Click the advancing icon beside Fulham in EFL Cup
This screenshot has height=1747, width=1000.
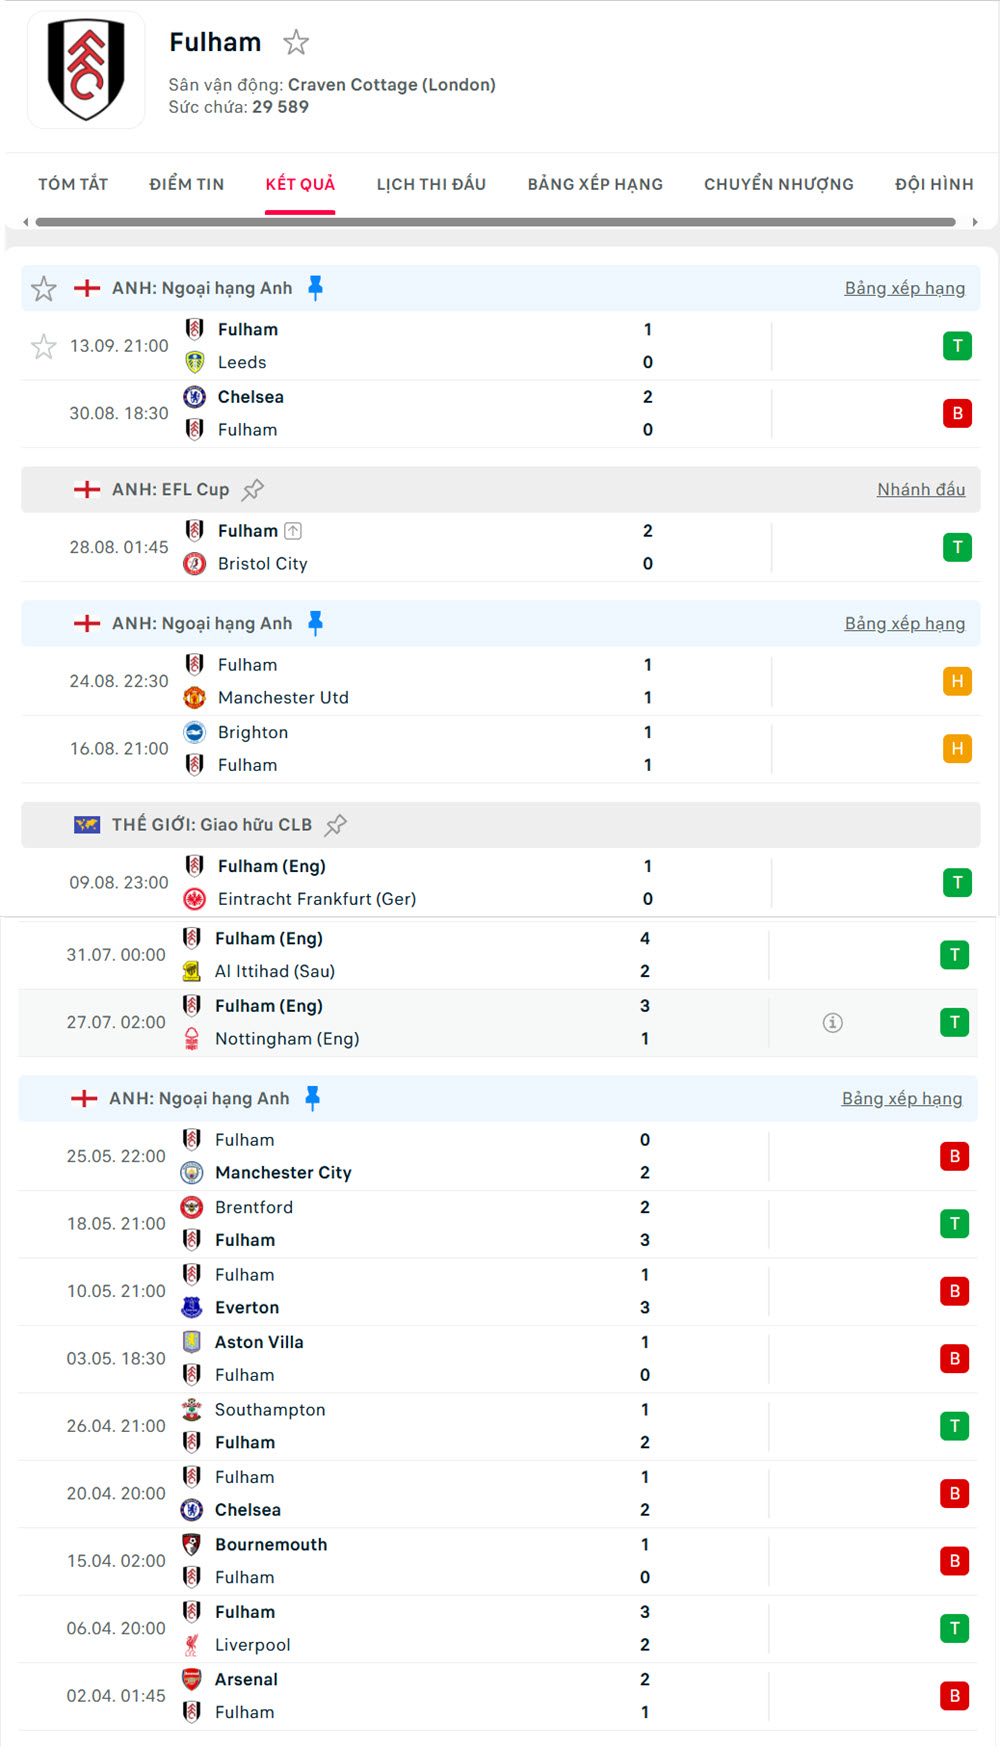[293, 531]
